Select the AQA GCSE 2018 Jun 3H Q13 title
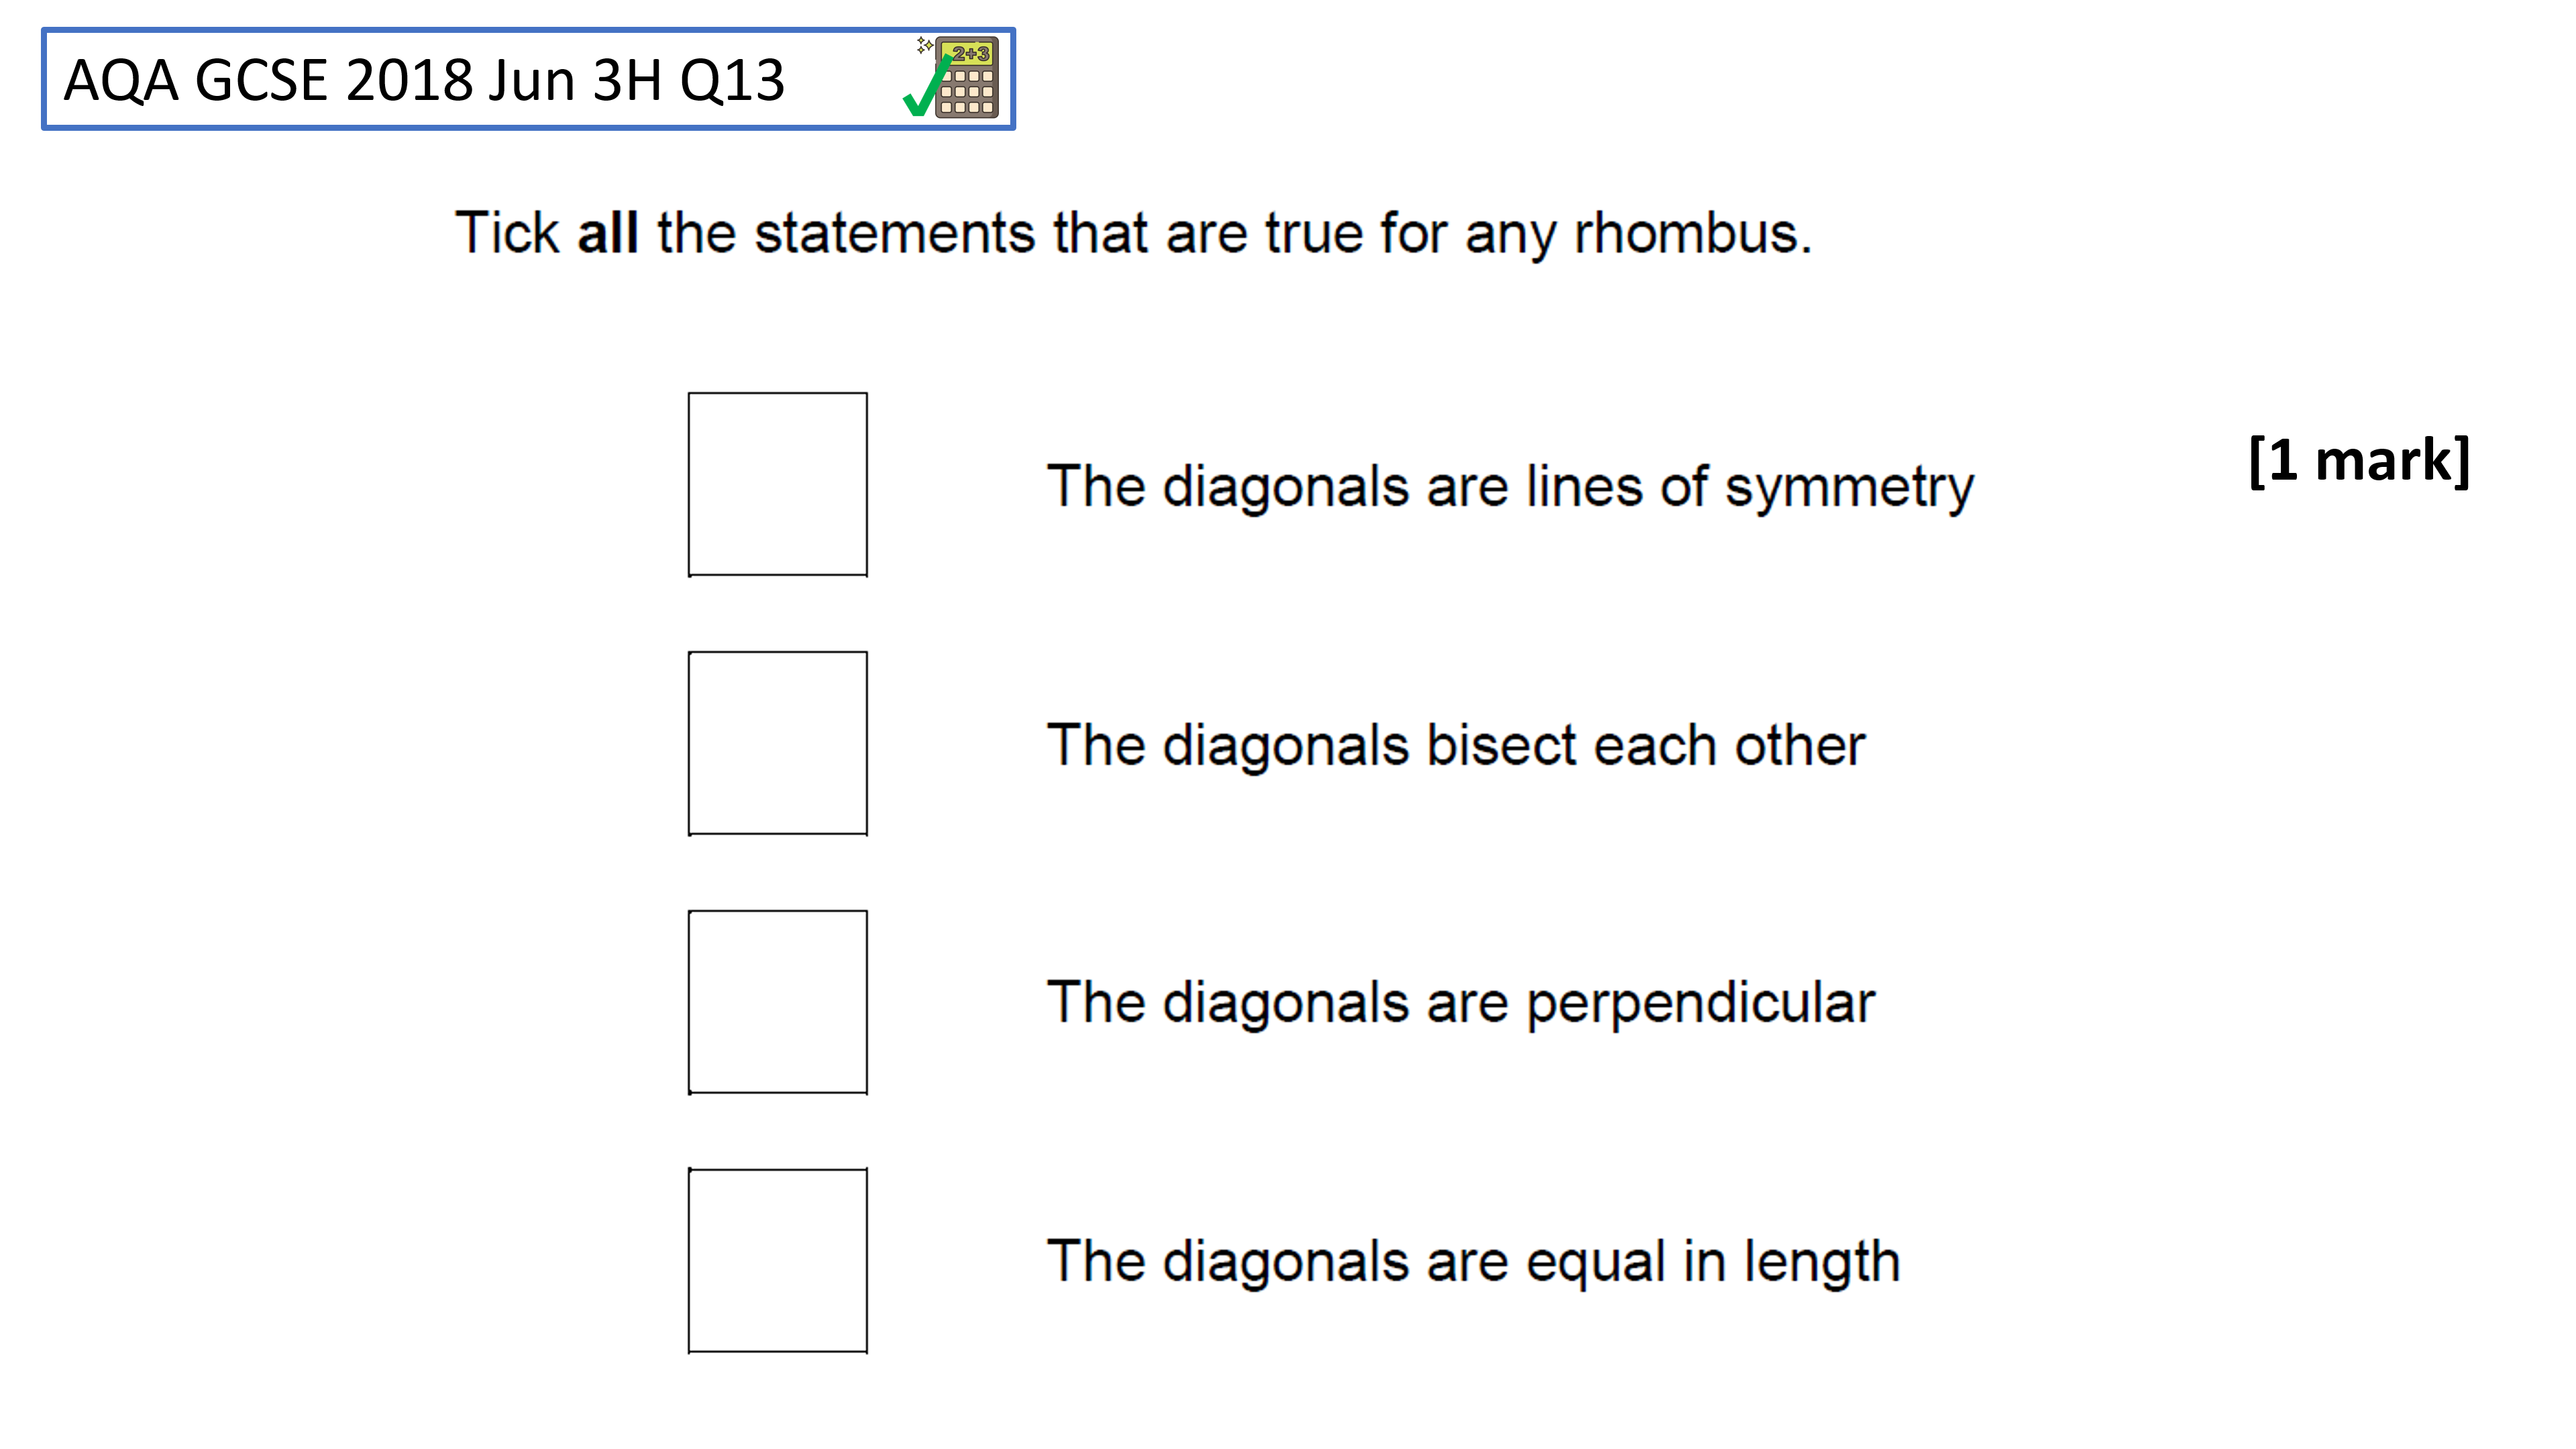This screenshot has height=1449, width=2576. [x=424, y=80]
